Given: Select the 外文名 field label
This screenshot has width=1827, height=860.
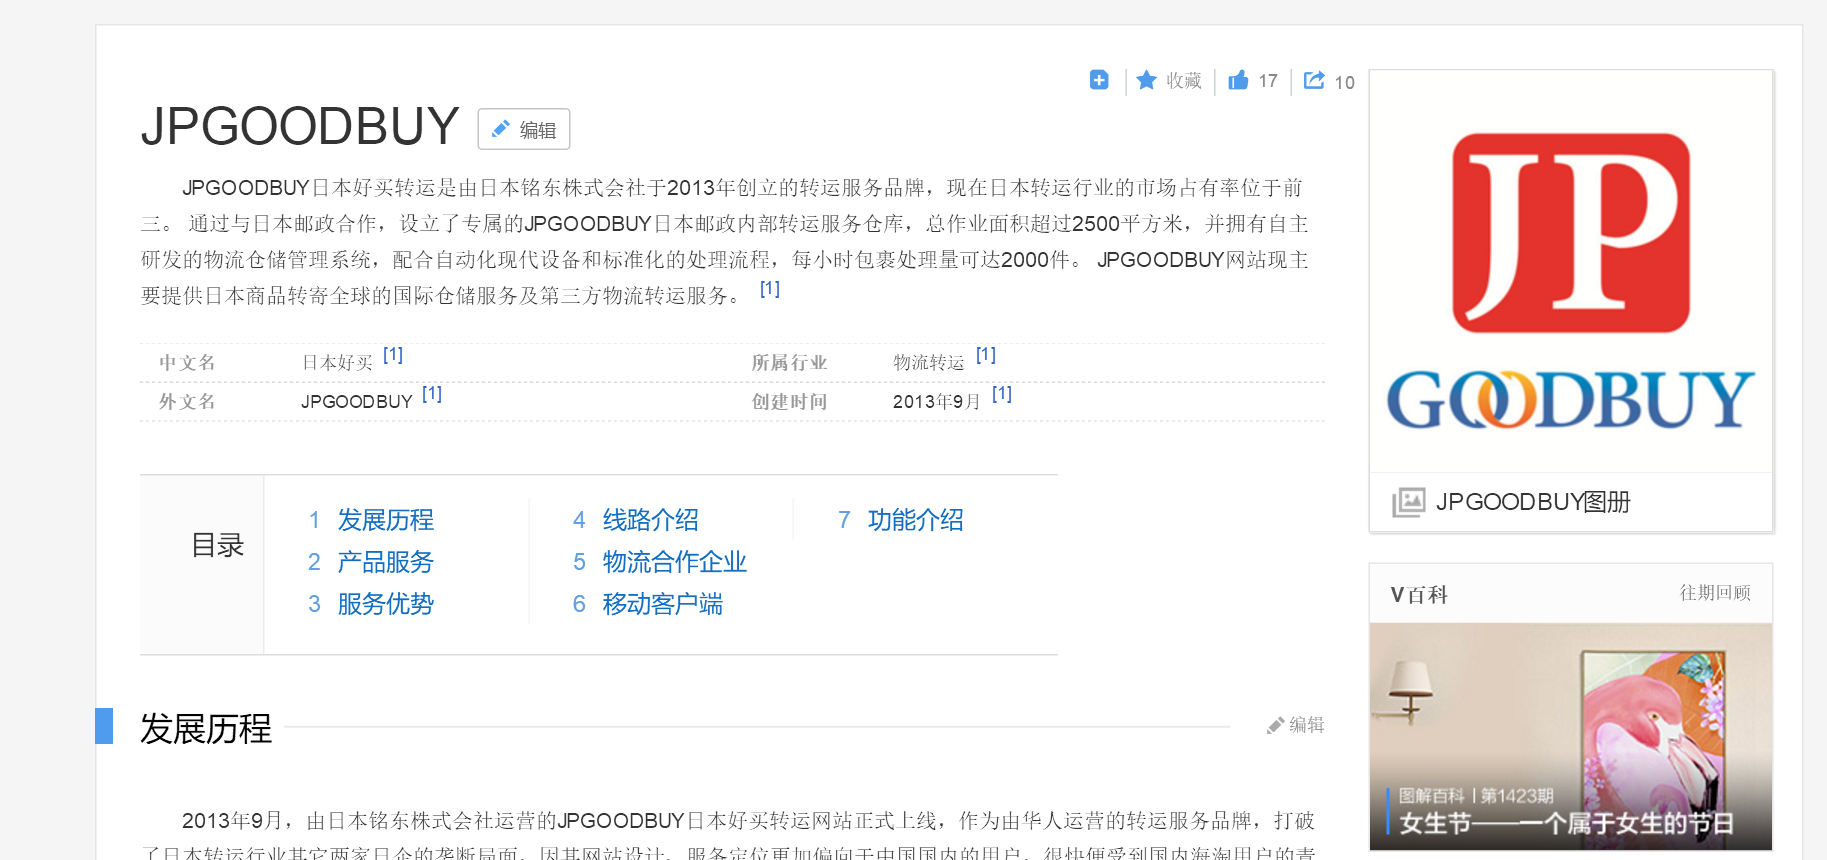Looking at the screenshot, I should point(187,401).
